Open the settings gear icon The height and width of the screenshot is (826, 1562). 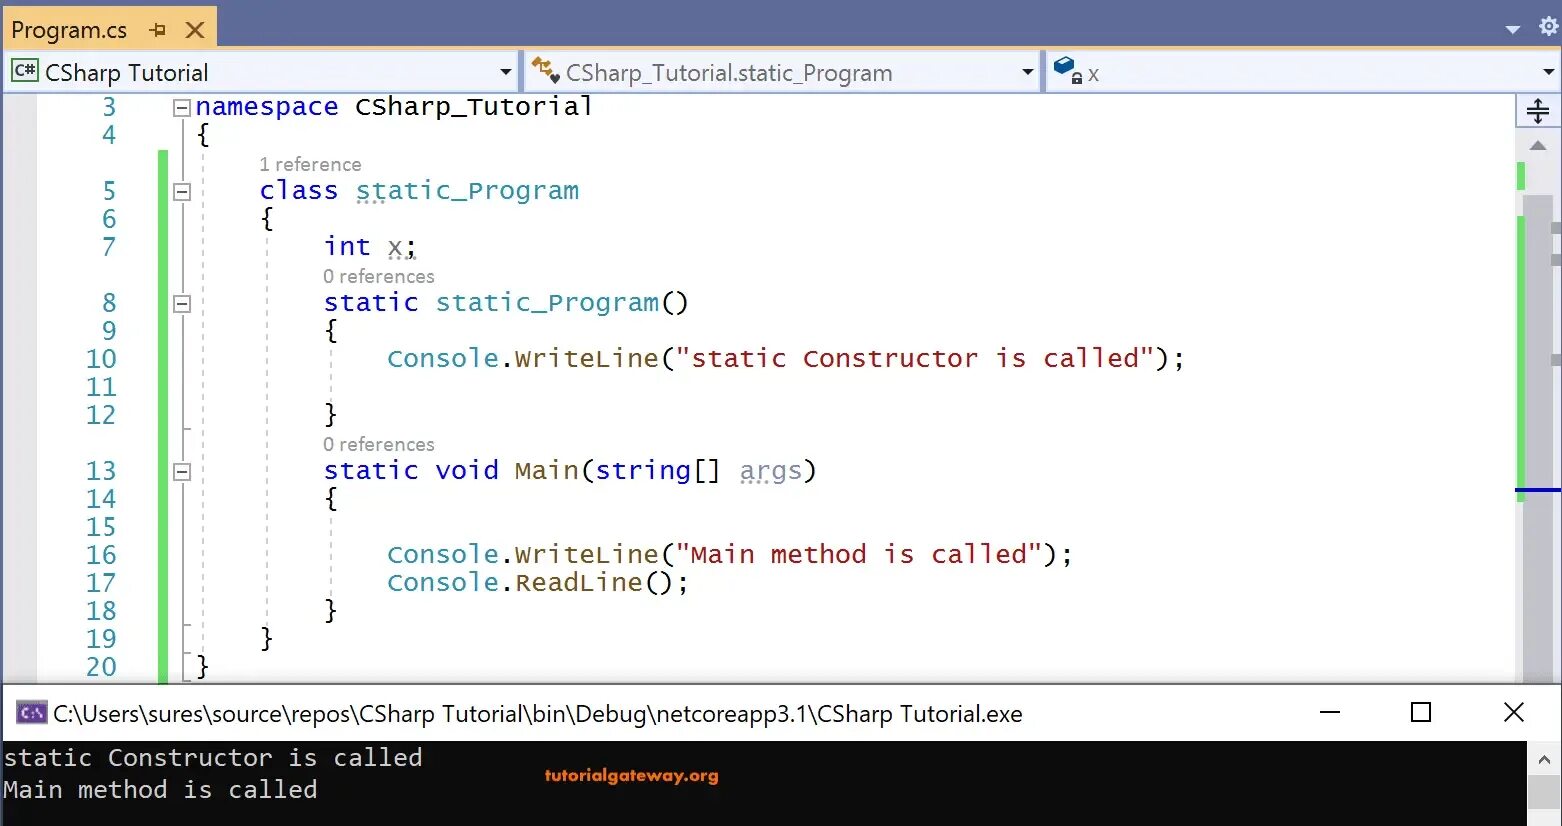1548,26
